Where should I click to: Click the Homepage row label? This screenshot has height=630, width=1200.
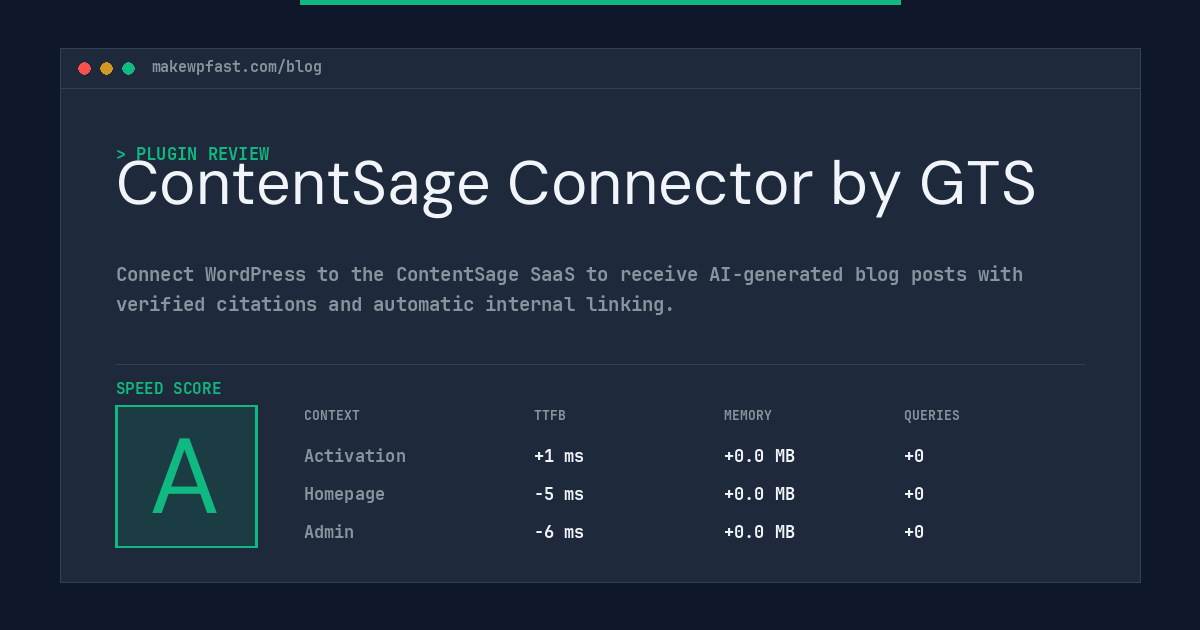(x=344, y=494)
